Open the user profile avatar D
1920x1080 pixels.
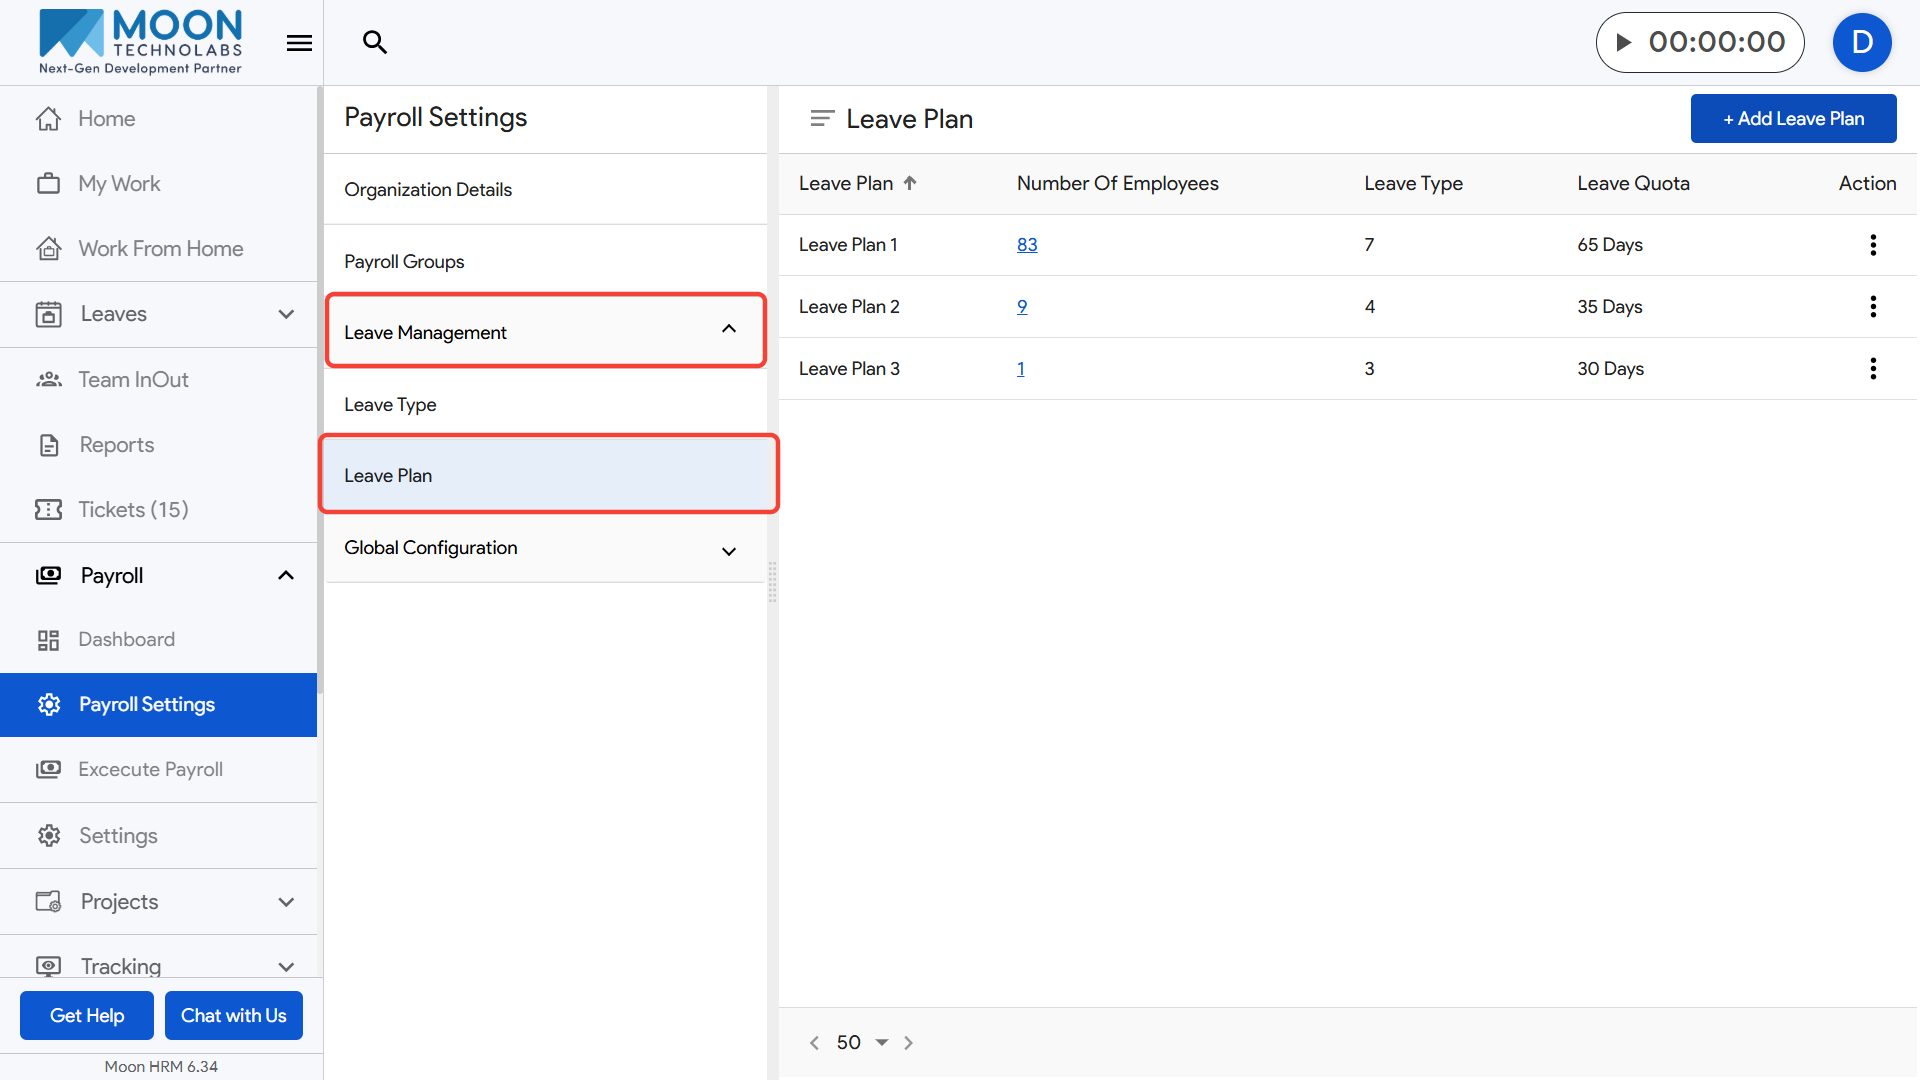(x=1861, y=42)
